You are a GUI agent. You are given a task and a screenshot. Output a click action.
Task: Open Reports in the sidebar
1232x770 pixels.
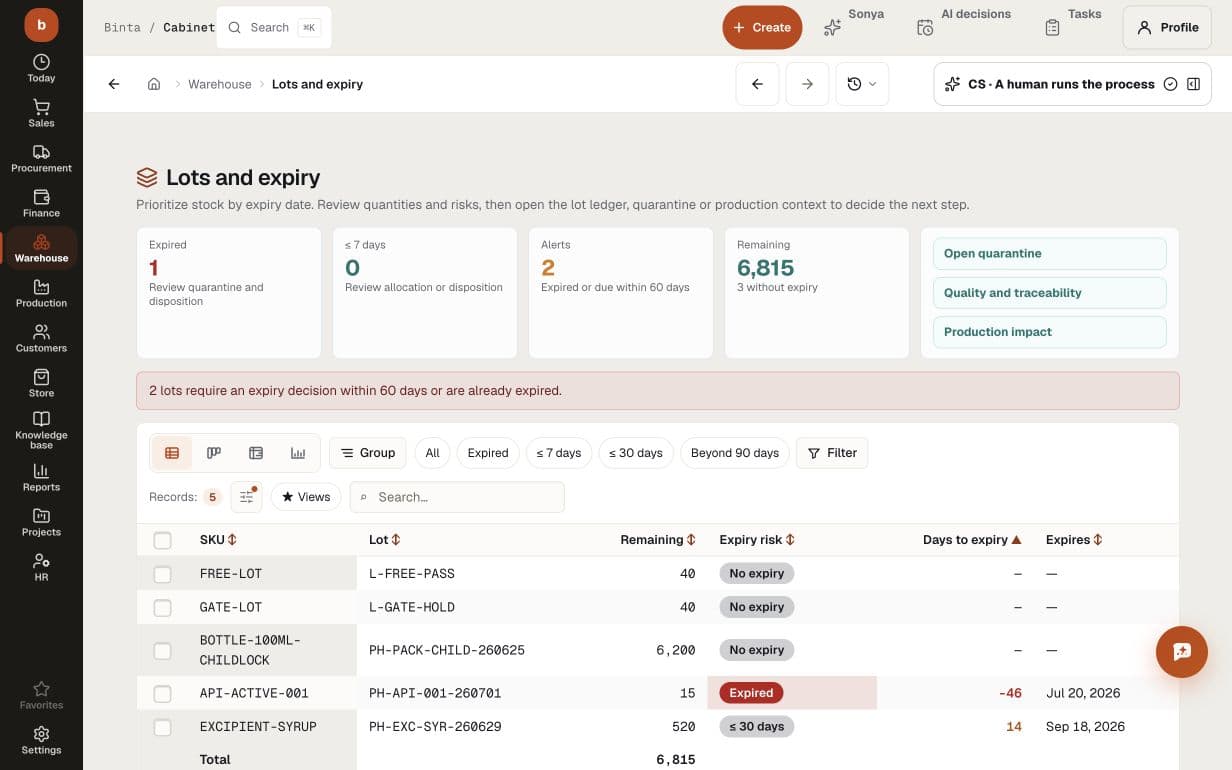pyautogui.click(x=41, y=477)
